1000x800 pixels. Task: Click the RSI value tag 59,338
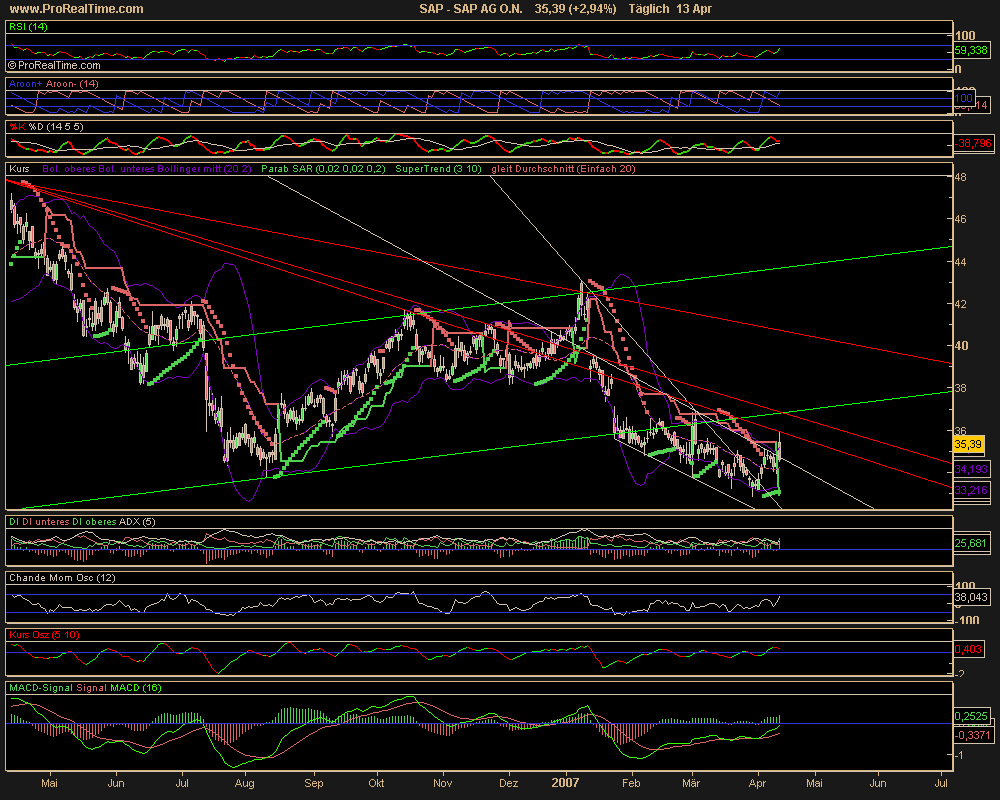[971, 49]
